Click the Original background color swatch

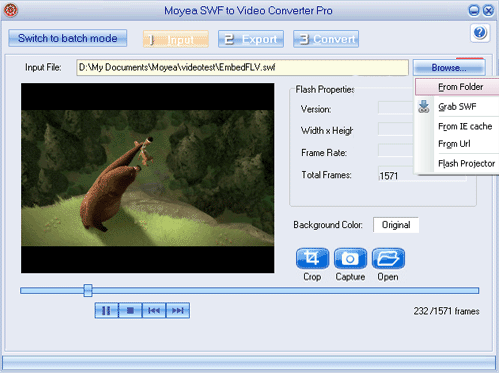pyautogui.click(x=396, y=225)
